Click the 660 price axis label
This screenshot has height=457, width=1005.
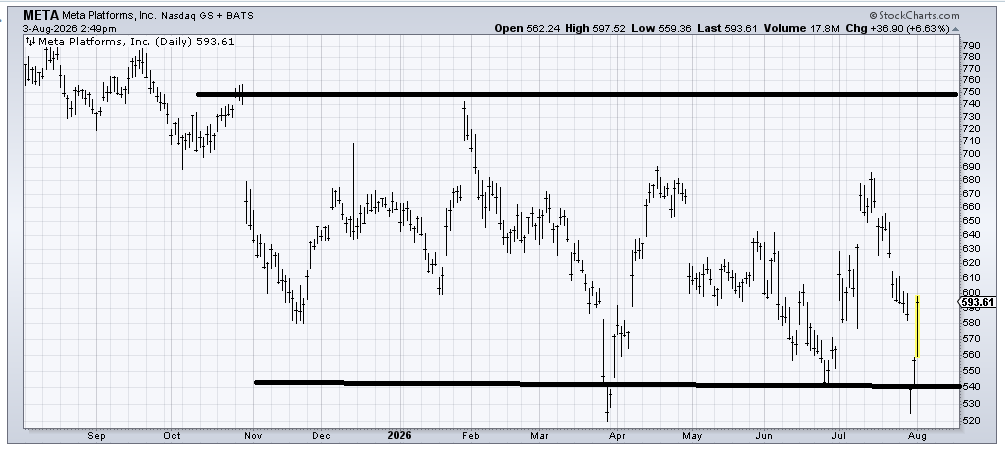click(x=972, y=206)
